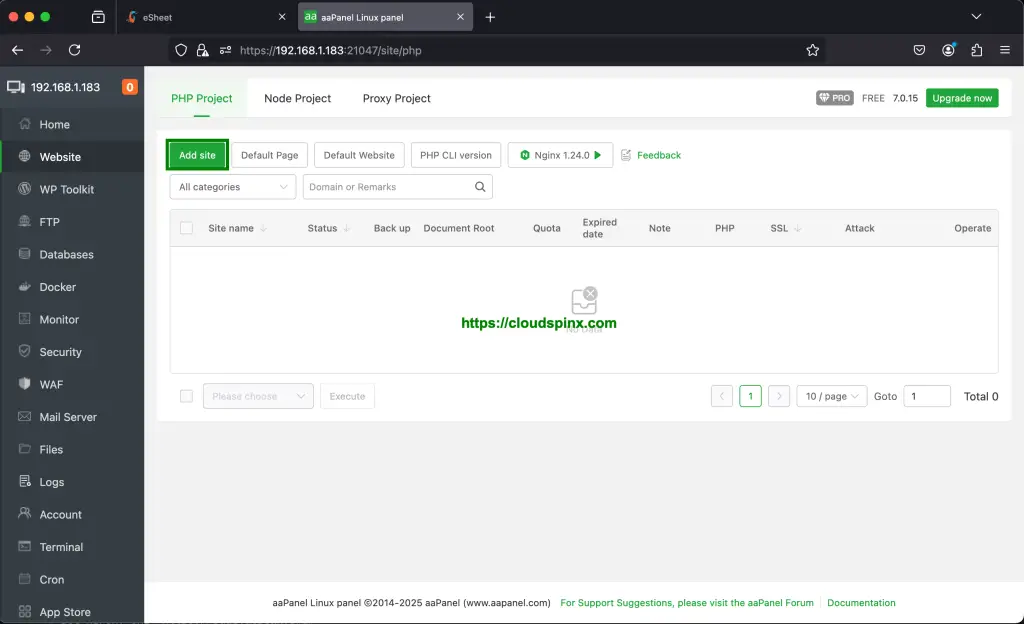Screen dimensions: 1024x624
Task: Open the Terminal section in sidebar
Action: pyautogui.click(x=62, y=547)
